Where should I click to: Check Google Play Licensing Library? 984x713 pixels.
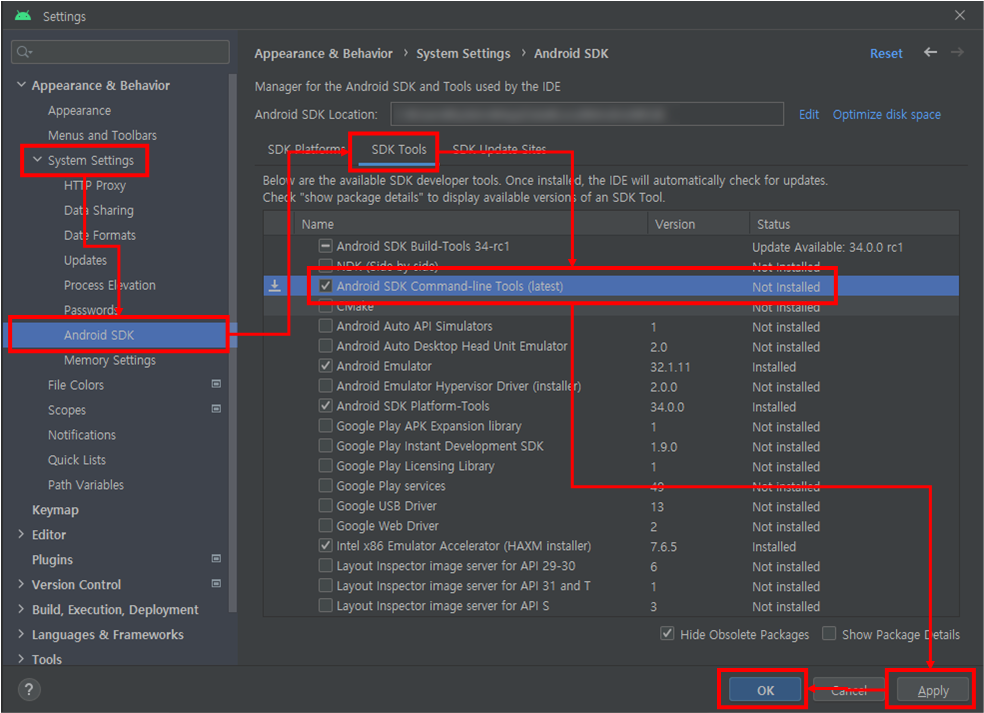[x=326, y=466]
